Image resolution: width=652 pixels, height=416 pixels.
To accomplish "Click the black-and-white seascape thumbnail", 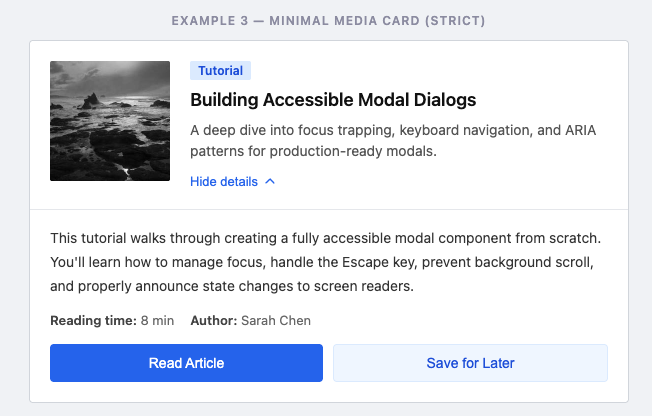I will [109, 120].
